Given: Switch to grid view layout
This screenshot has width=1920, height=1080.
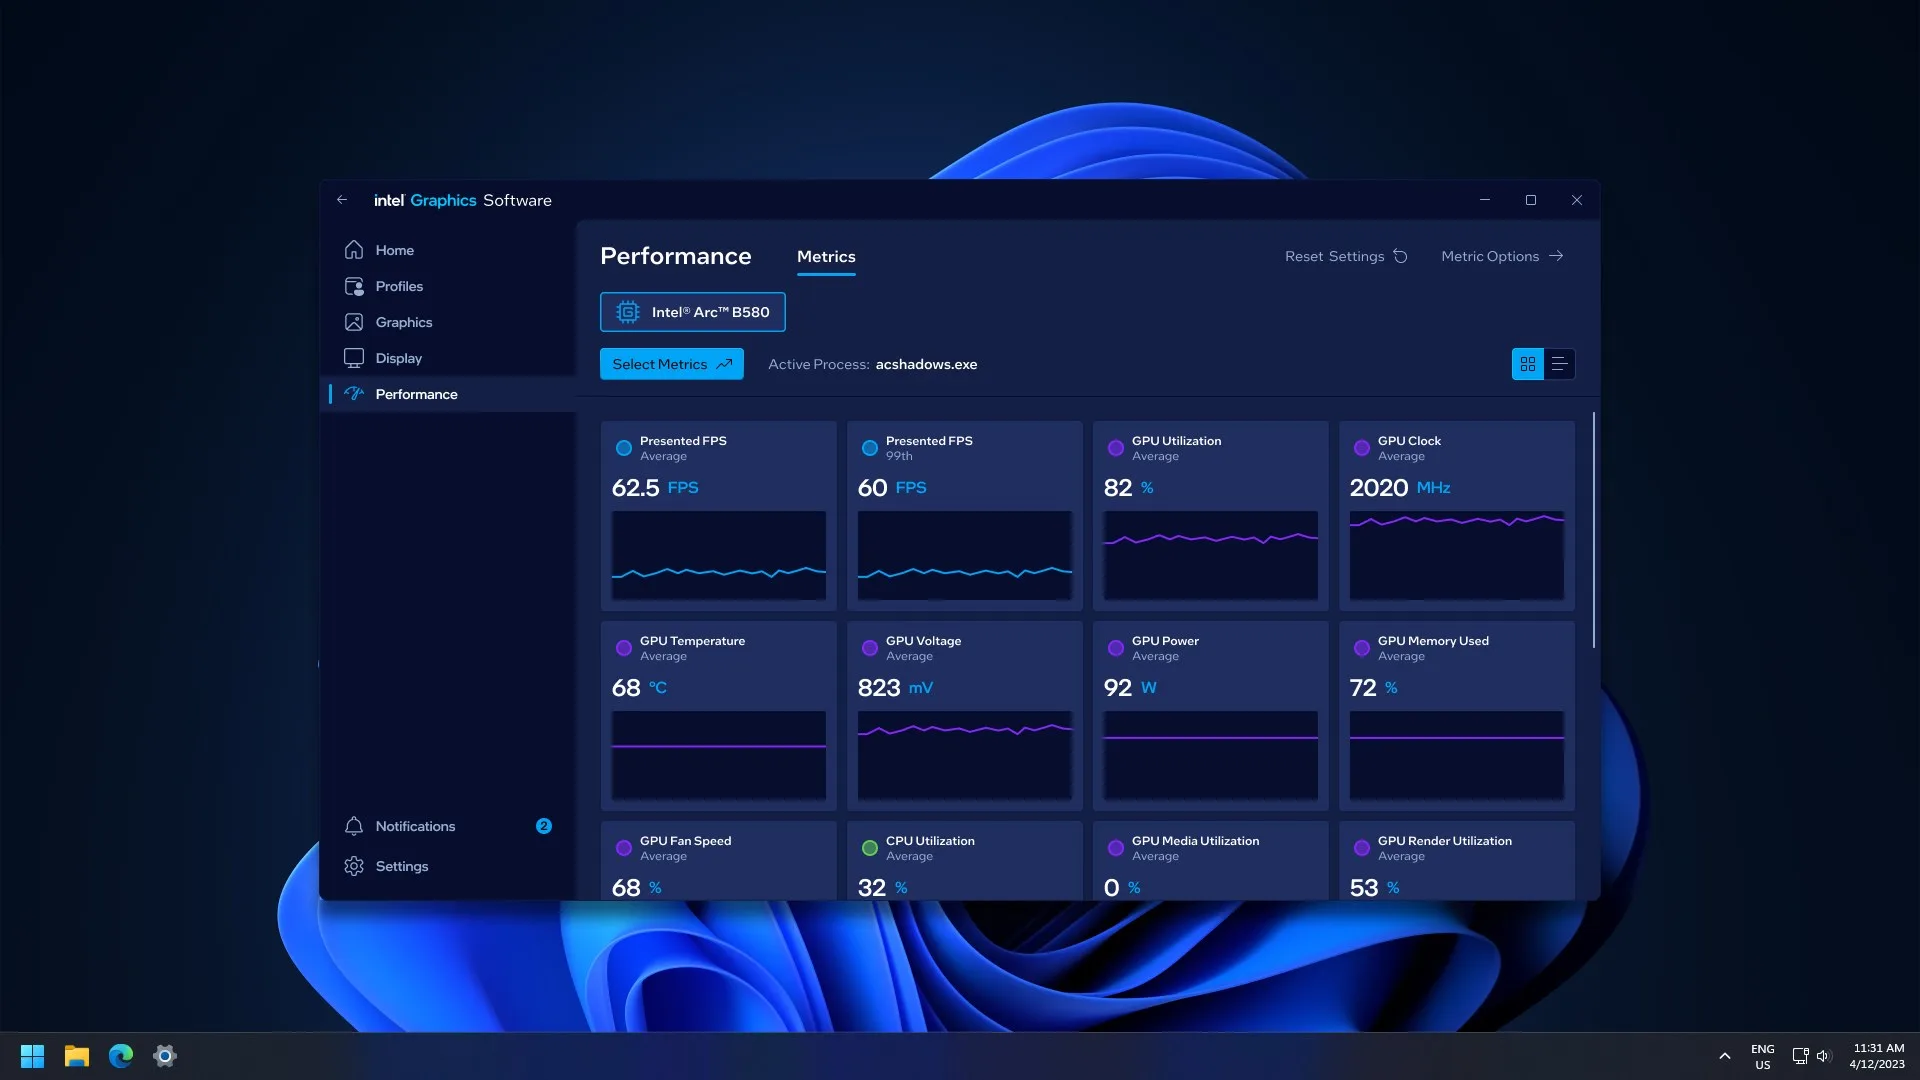Looking at the screenshot, I should (1528, 364).
